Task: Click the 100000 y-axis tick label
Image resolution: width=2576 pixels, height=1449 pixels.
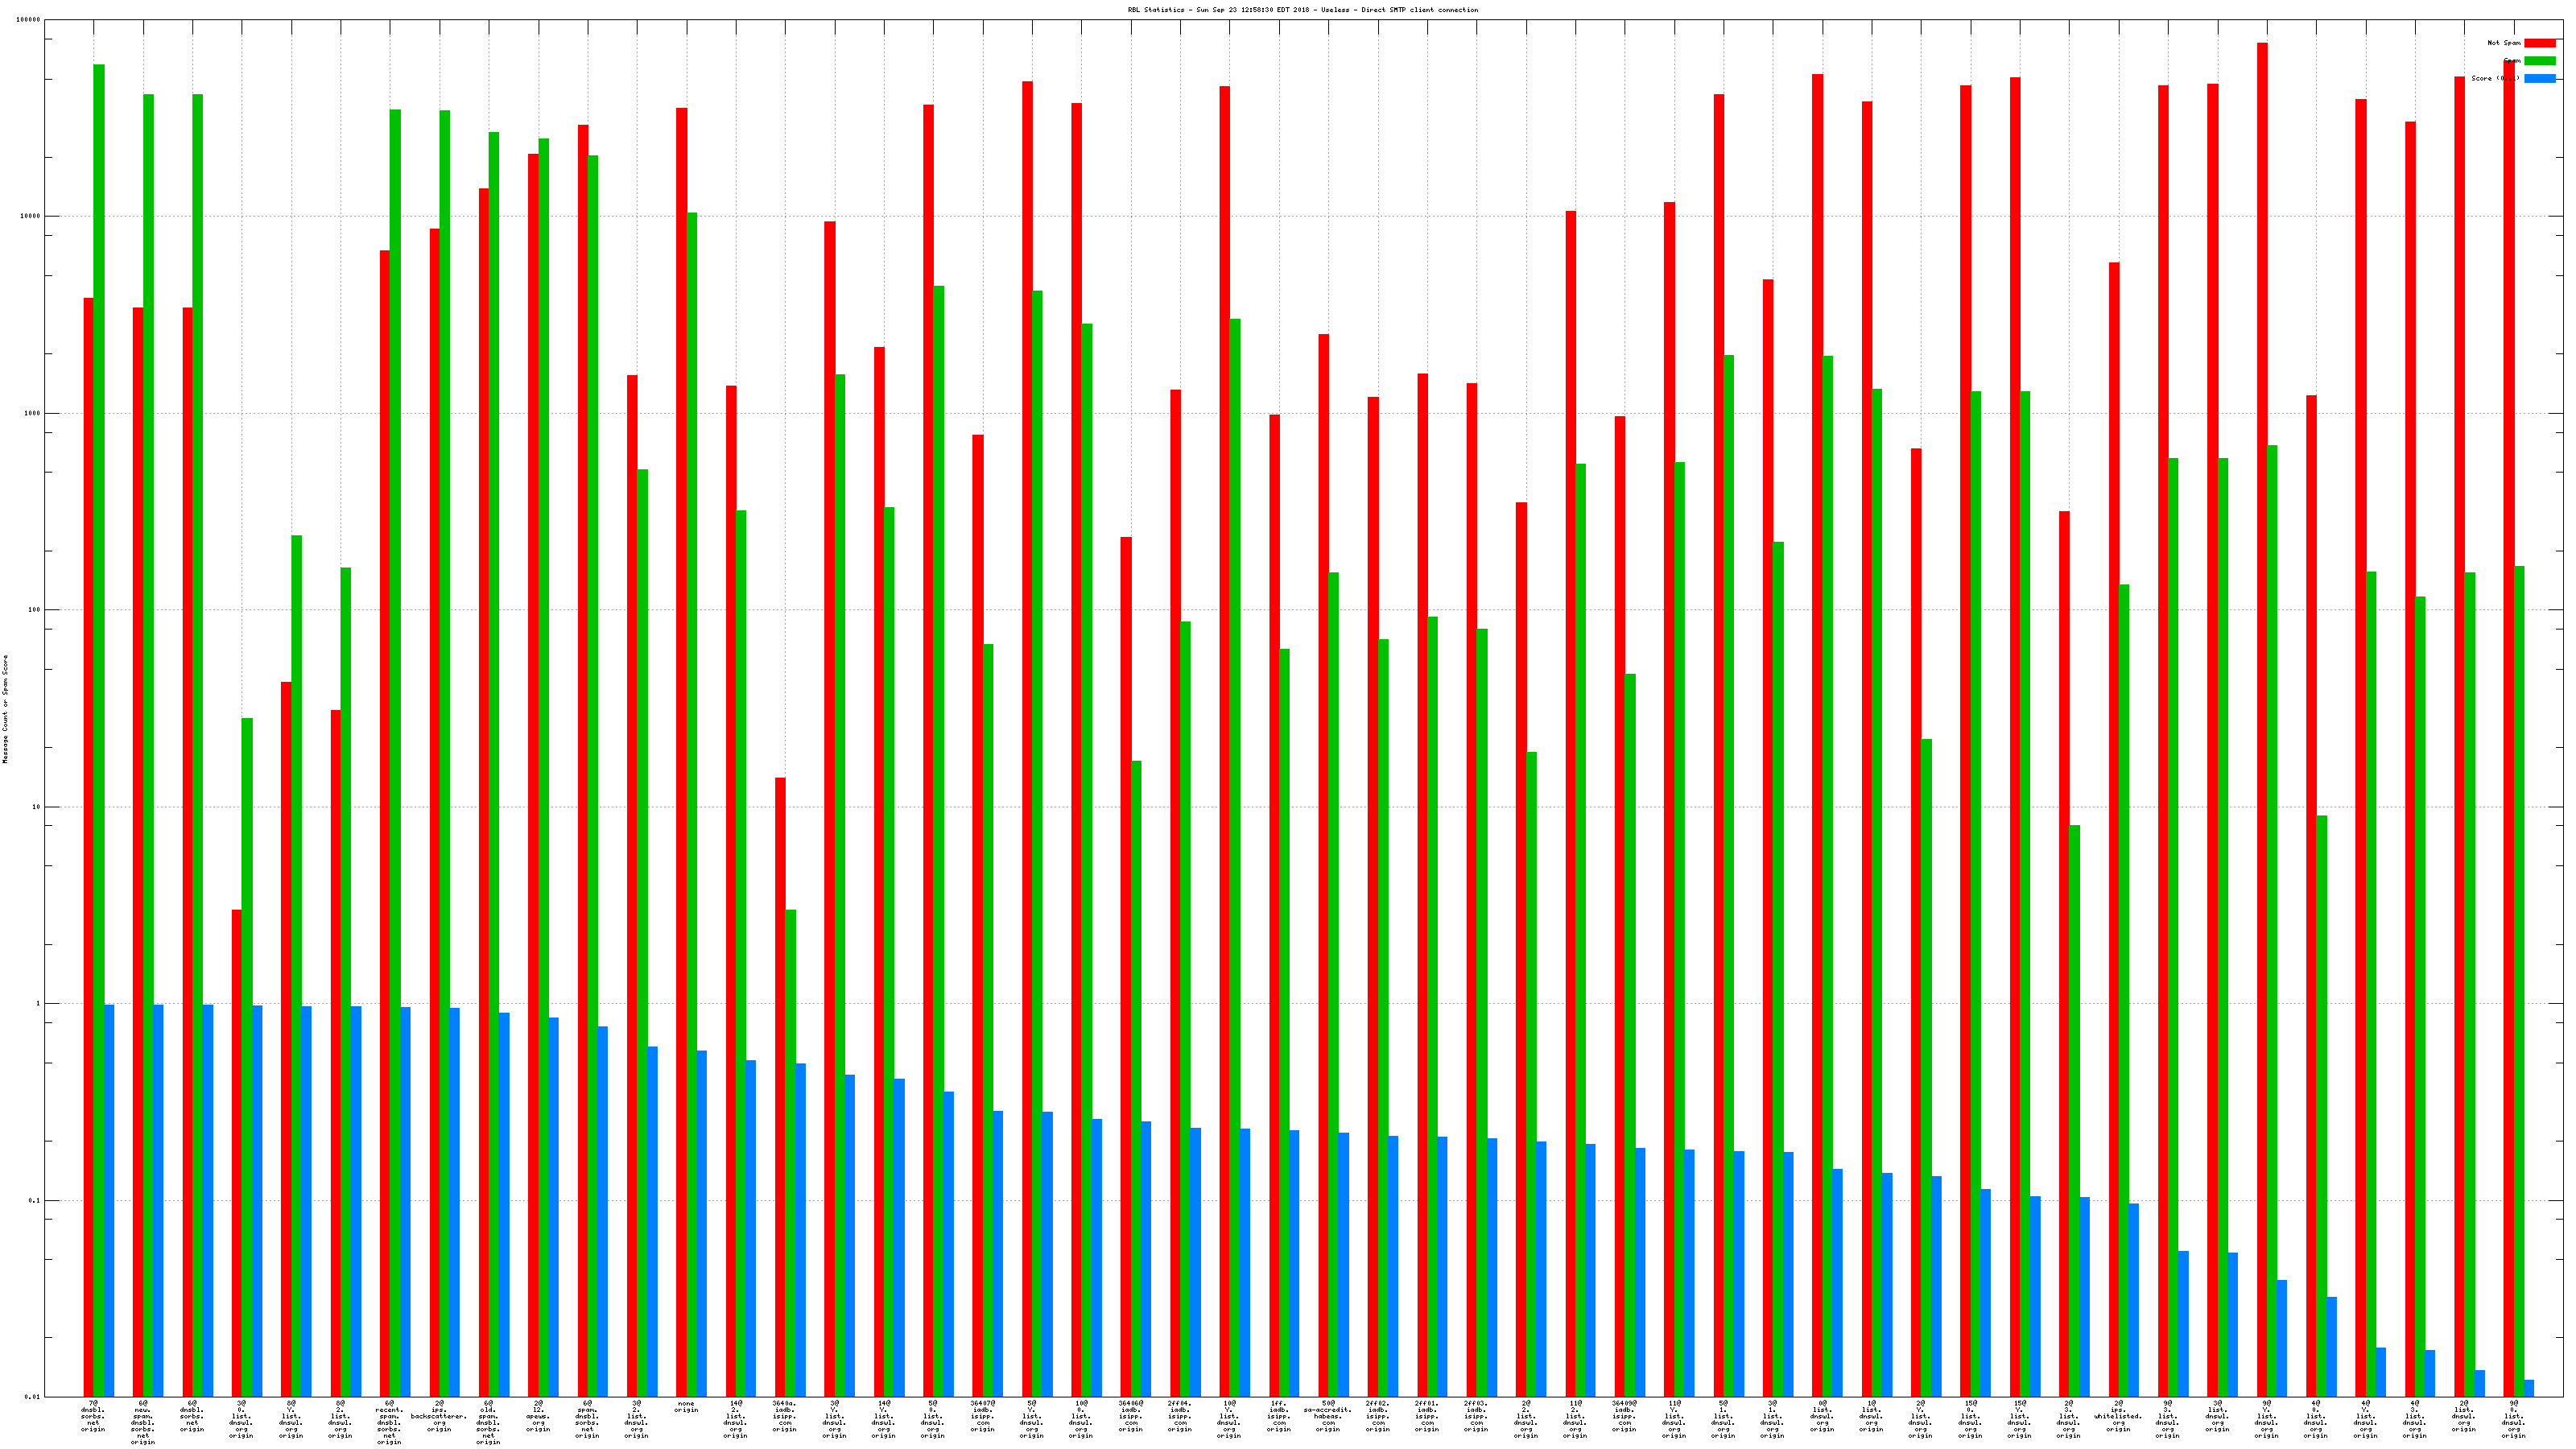Action: pos(28,20)
